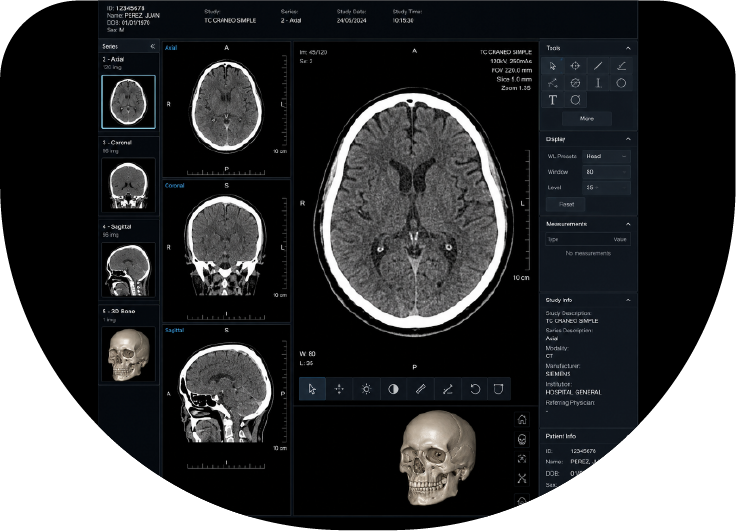Click the Axial viewport label
Screen dimensions: 736x531
[171, 48]
